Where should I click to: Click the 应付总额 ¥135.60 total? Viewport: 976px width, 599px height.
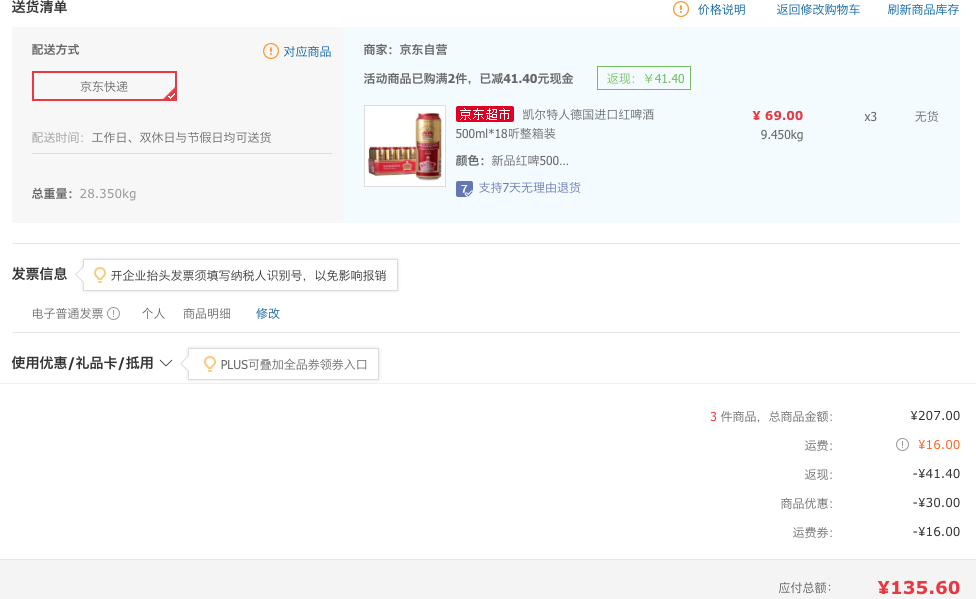[919, 587]
